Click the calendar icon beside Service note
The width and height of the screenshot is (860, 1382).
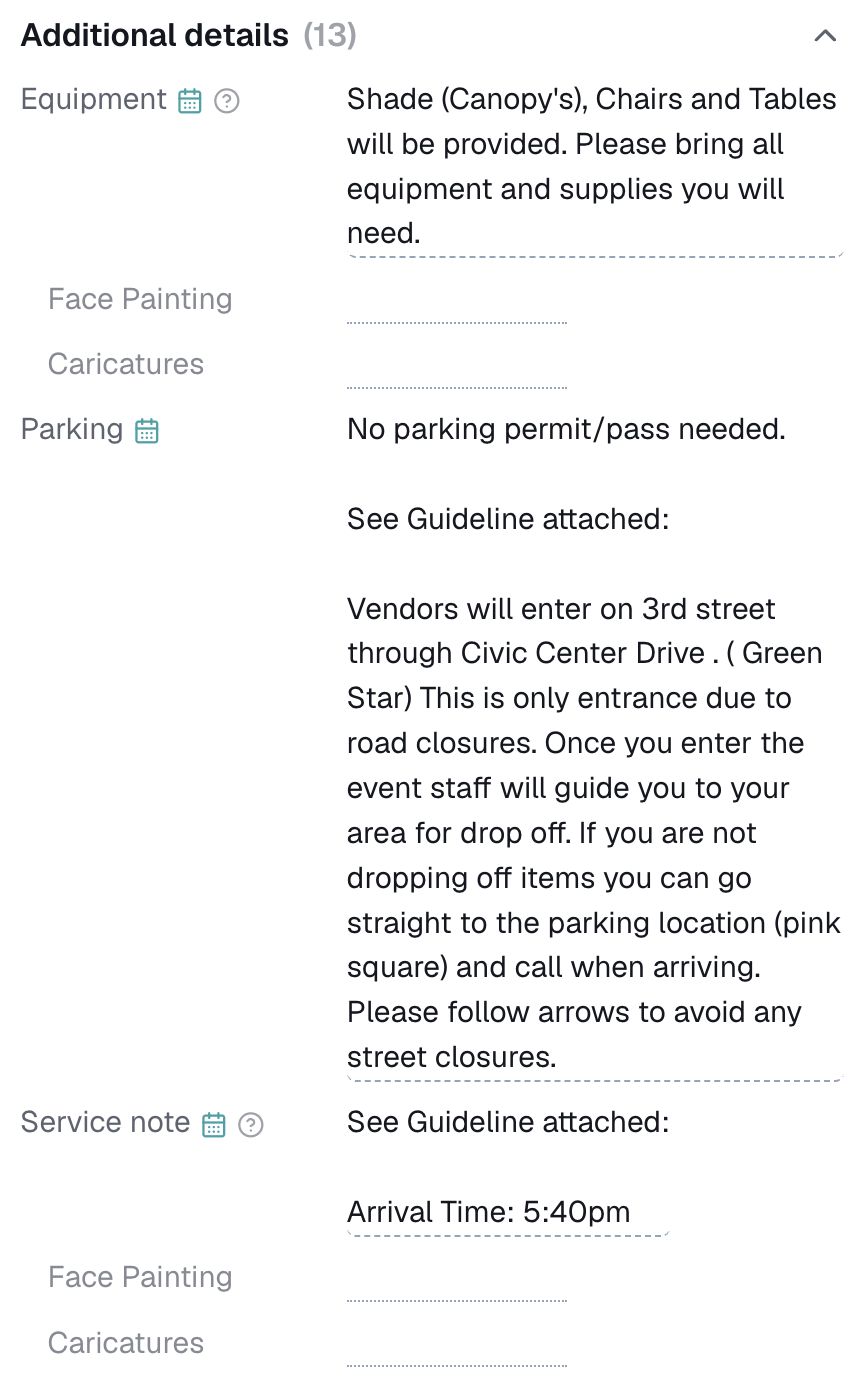pos(214,1124)
